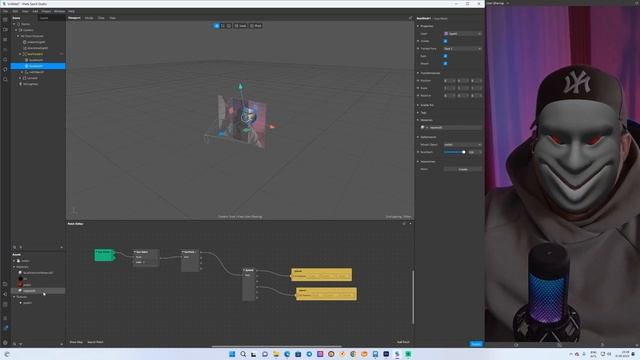
Task: Open the File menu
Action: pyautogui.click(x=5, y=11)
